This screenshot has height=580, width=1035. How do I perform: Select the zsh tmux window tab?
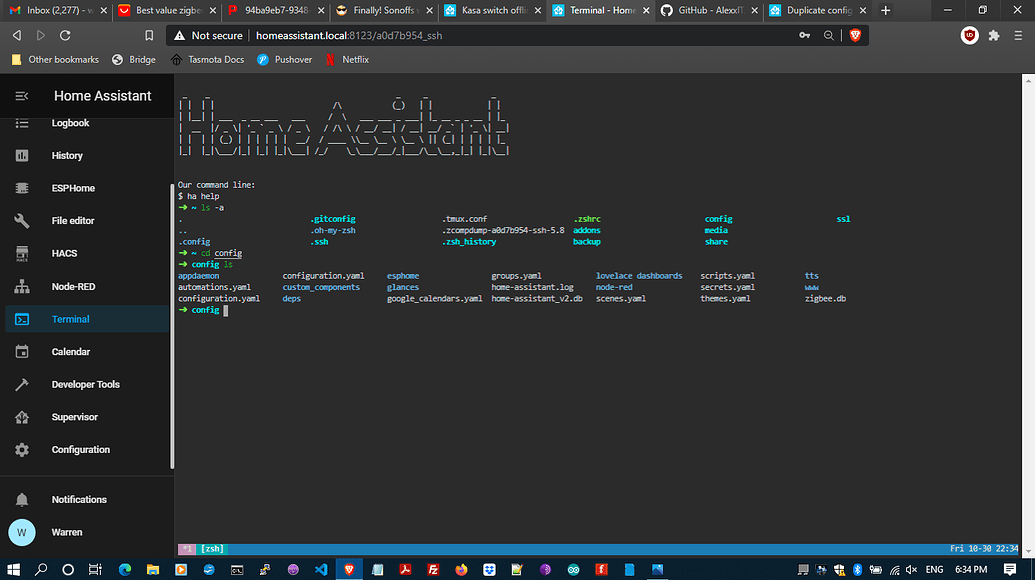[213, 549]
